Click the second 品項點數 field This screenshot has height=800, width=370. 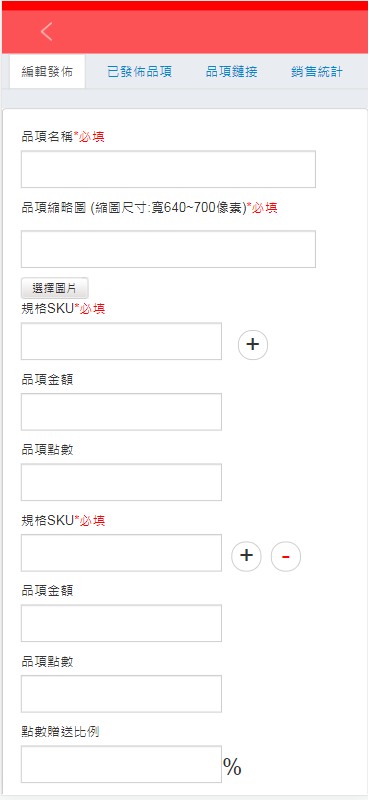pyautogui.click(x=121, y=694)
